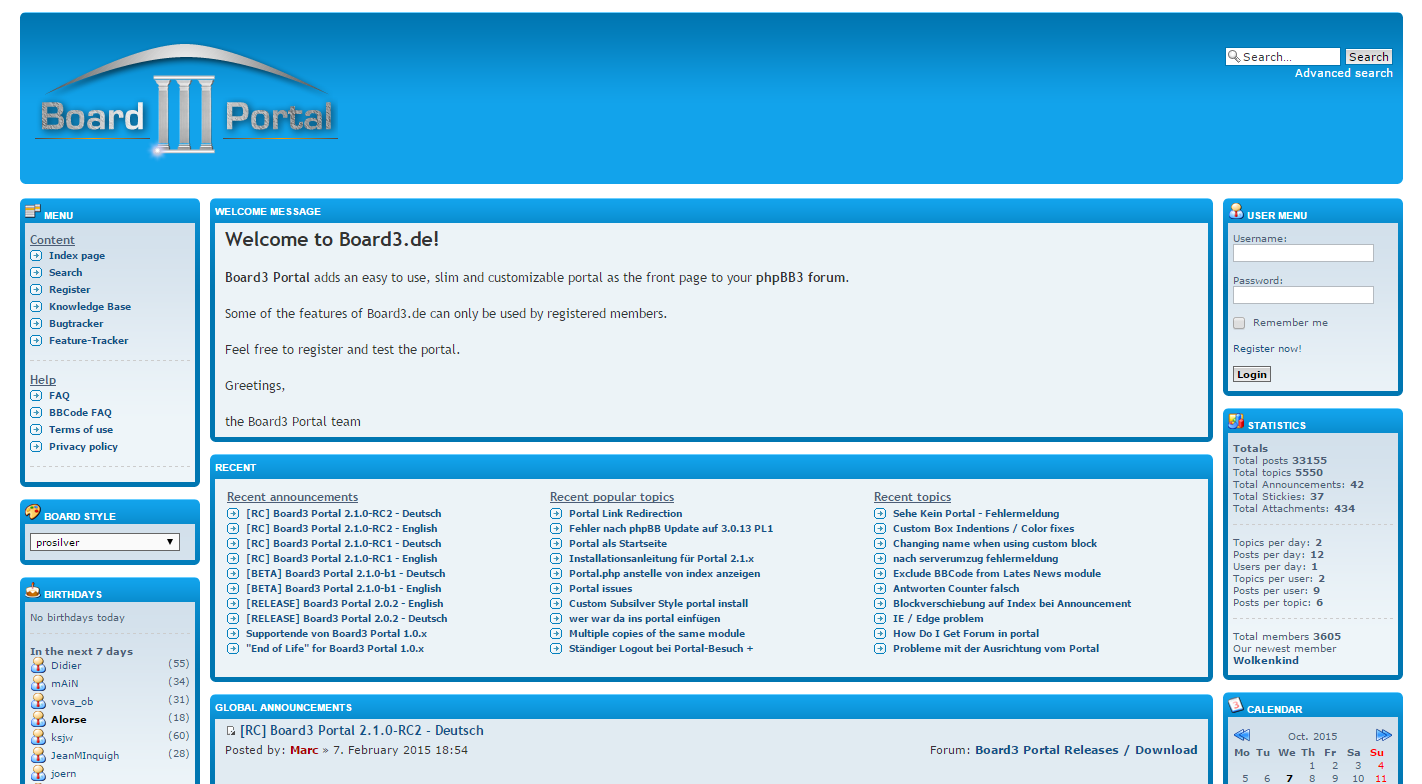This screenshot has width=1422, height=784.
Task: Click the arrow icon next to Bugtracker
Action: coord(36,324)
